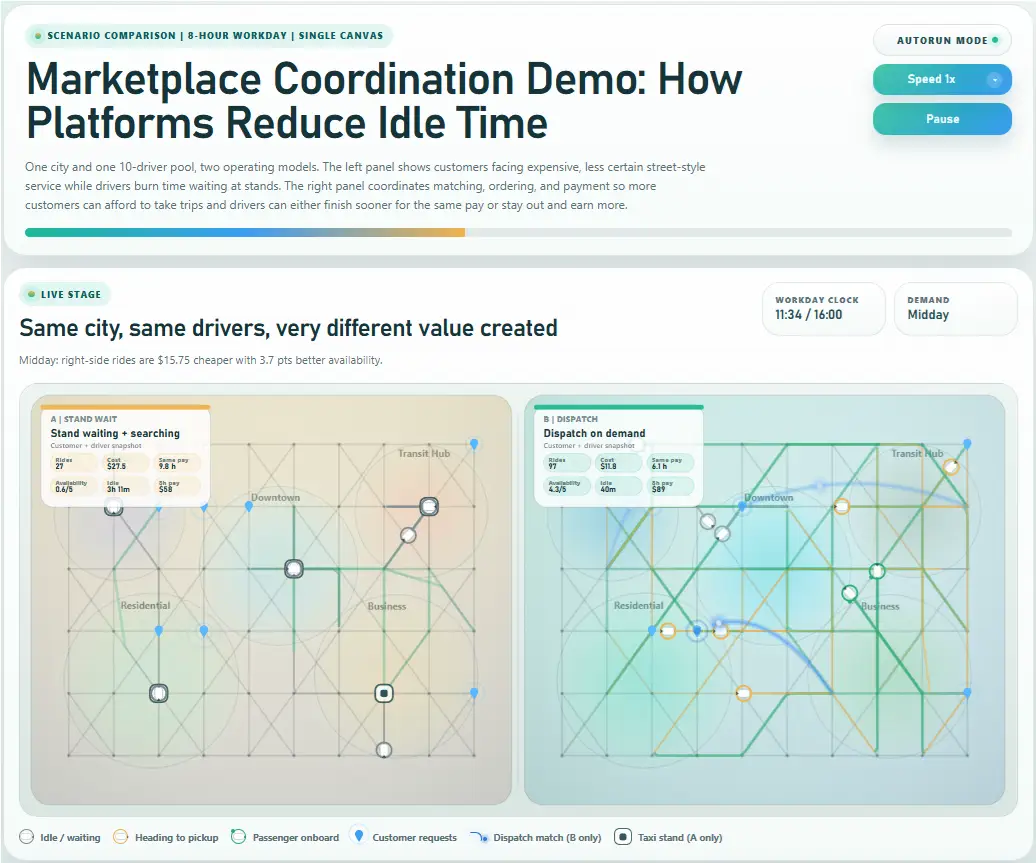
Task: Open the Demand selector showing Midday
Action: (956, 308)
